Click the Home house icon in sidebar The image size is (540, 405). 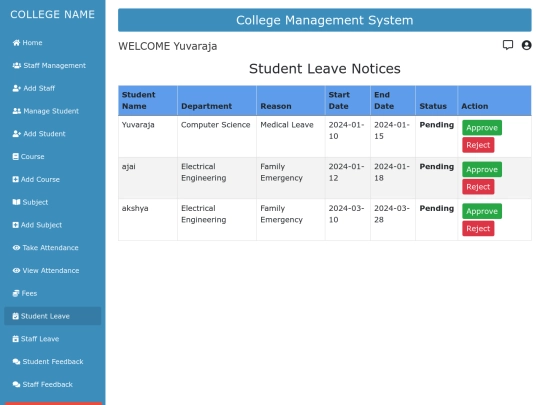click(x=16, y=43)
